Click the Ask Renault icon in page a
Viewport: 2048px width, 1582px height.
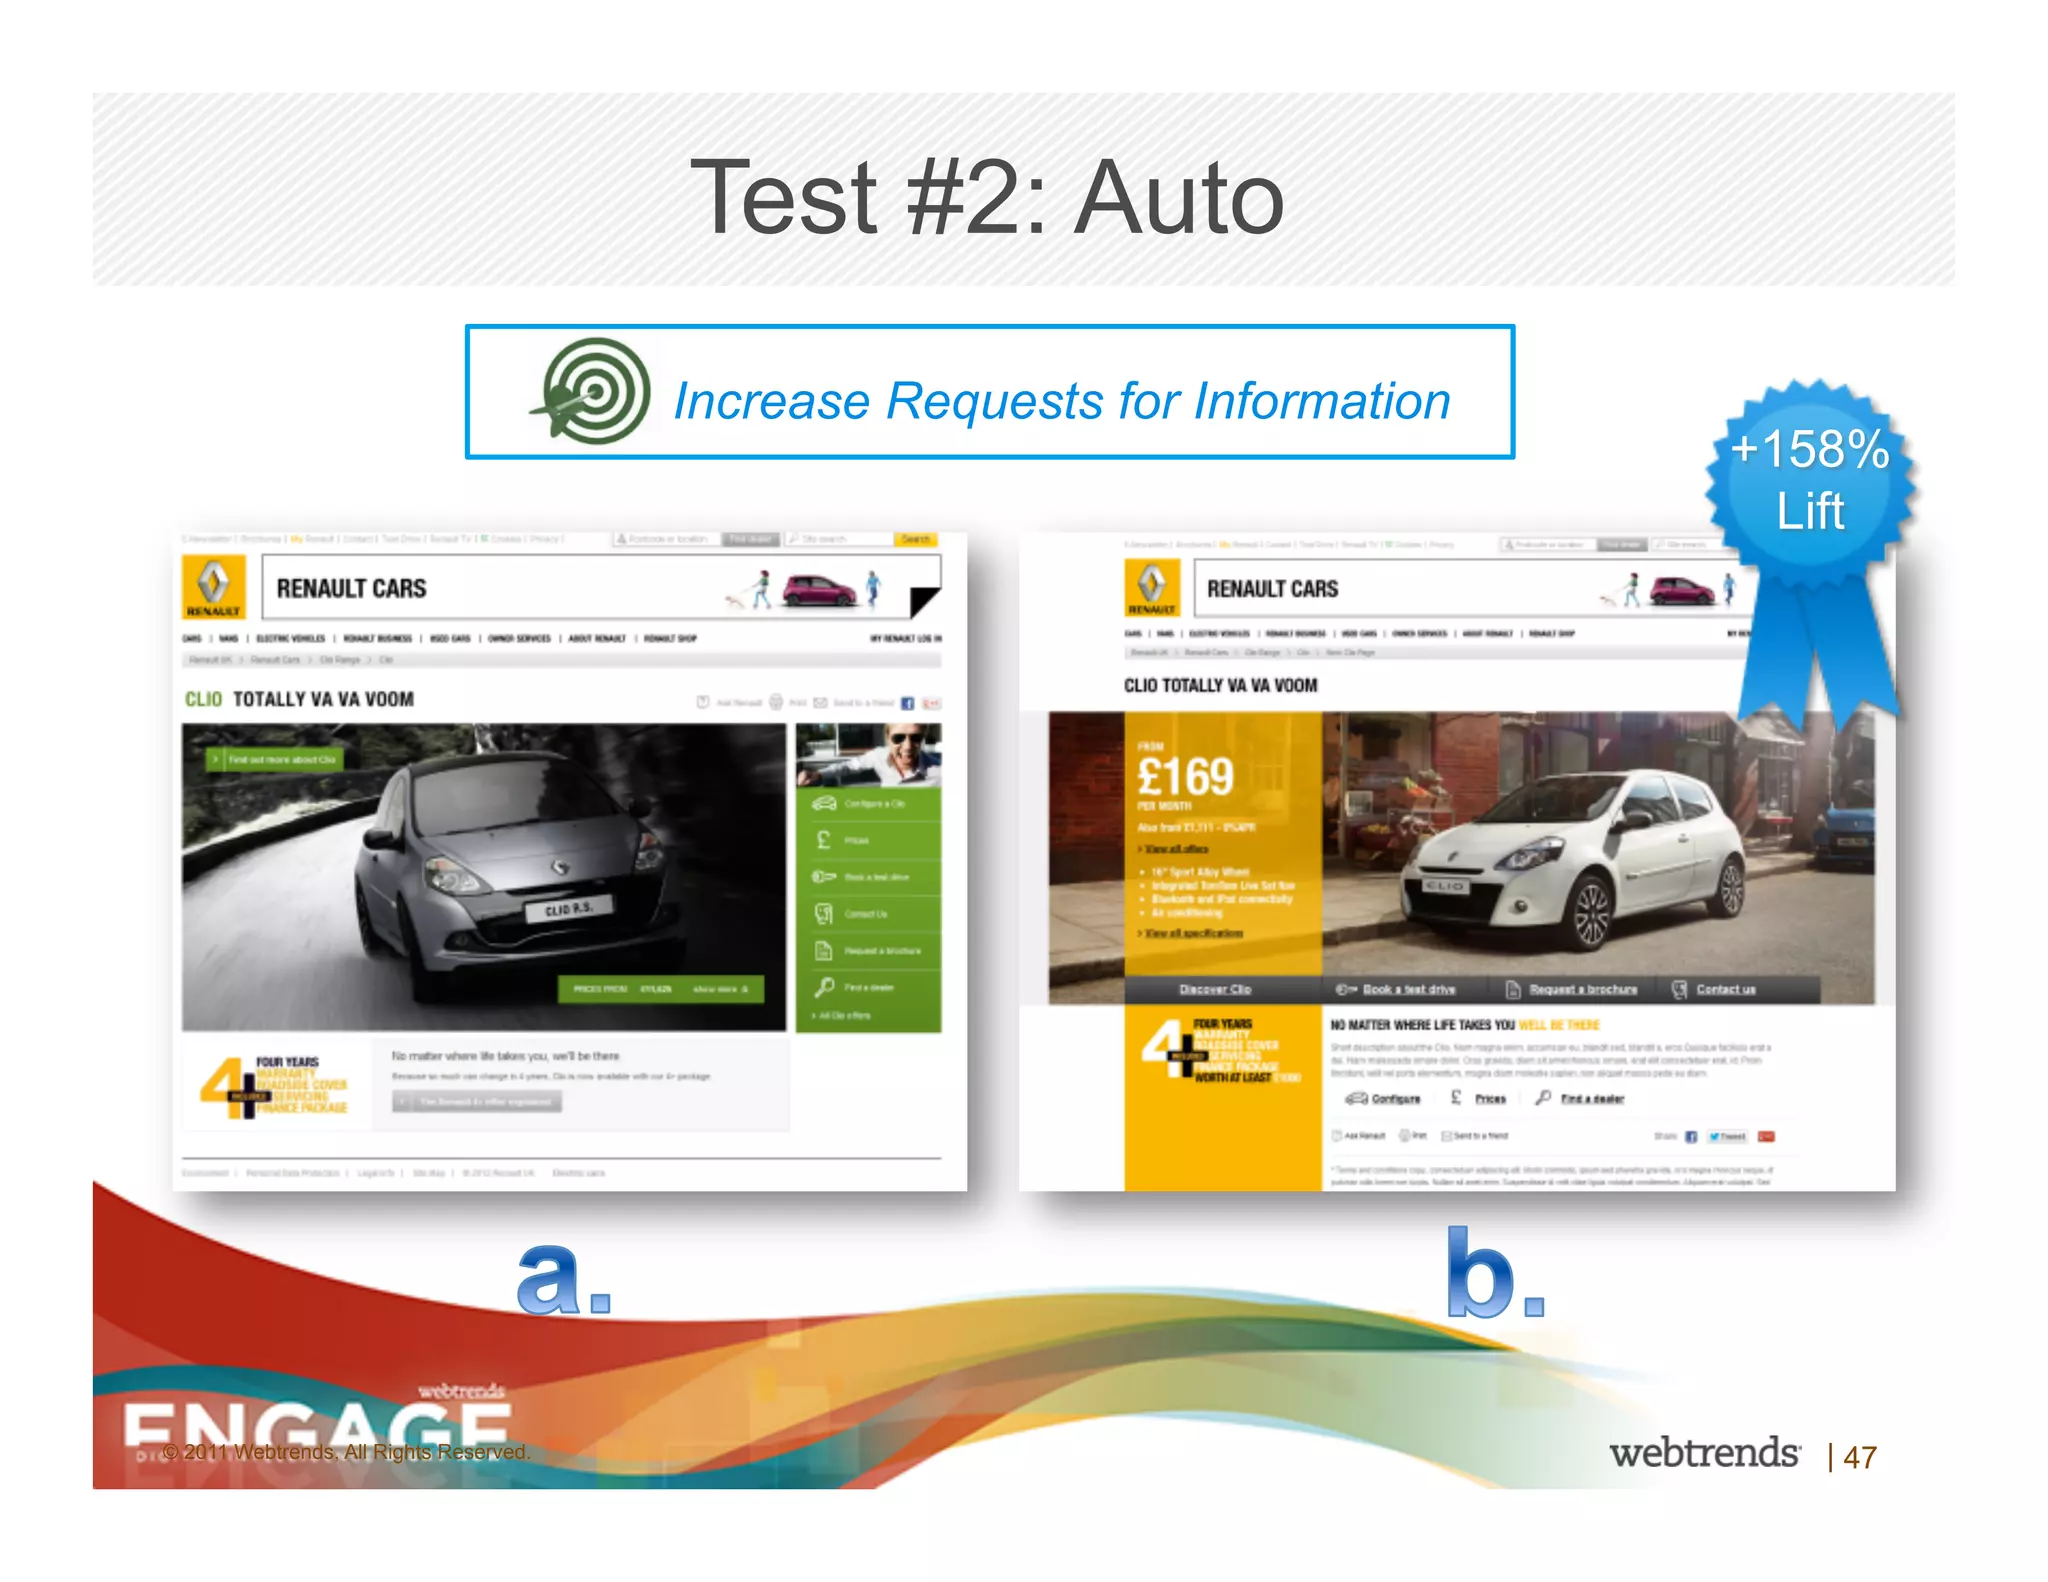(x=703, y=702)
